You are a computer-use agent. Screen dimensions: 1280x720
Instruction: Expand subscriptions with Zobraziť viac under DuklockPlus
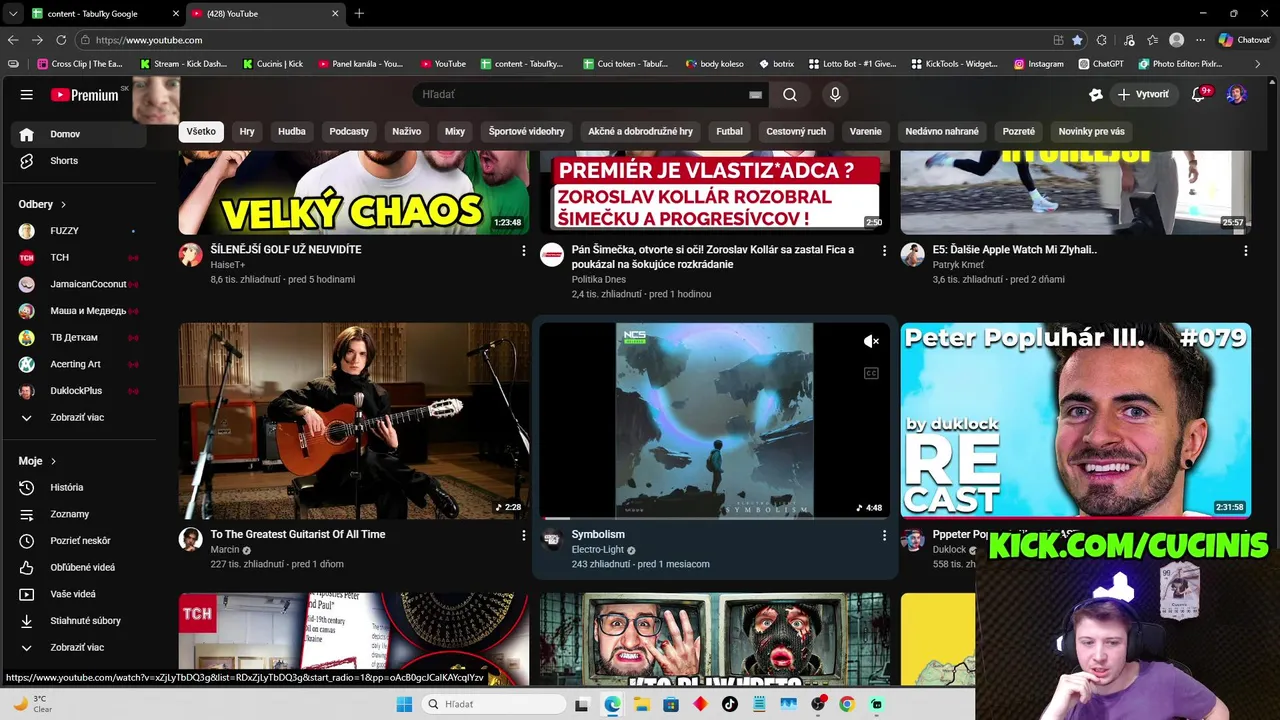click(76, 417)
